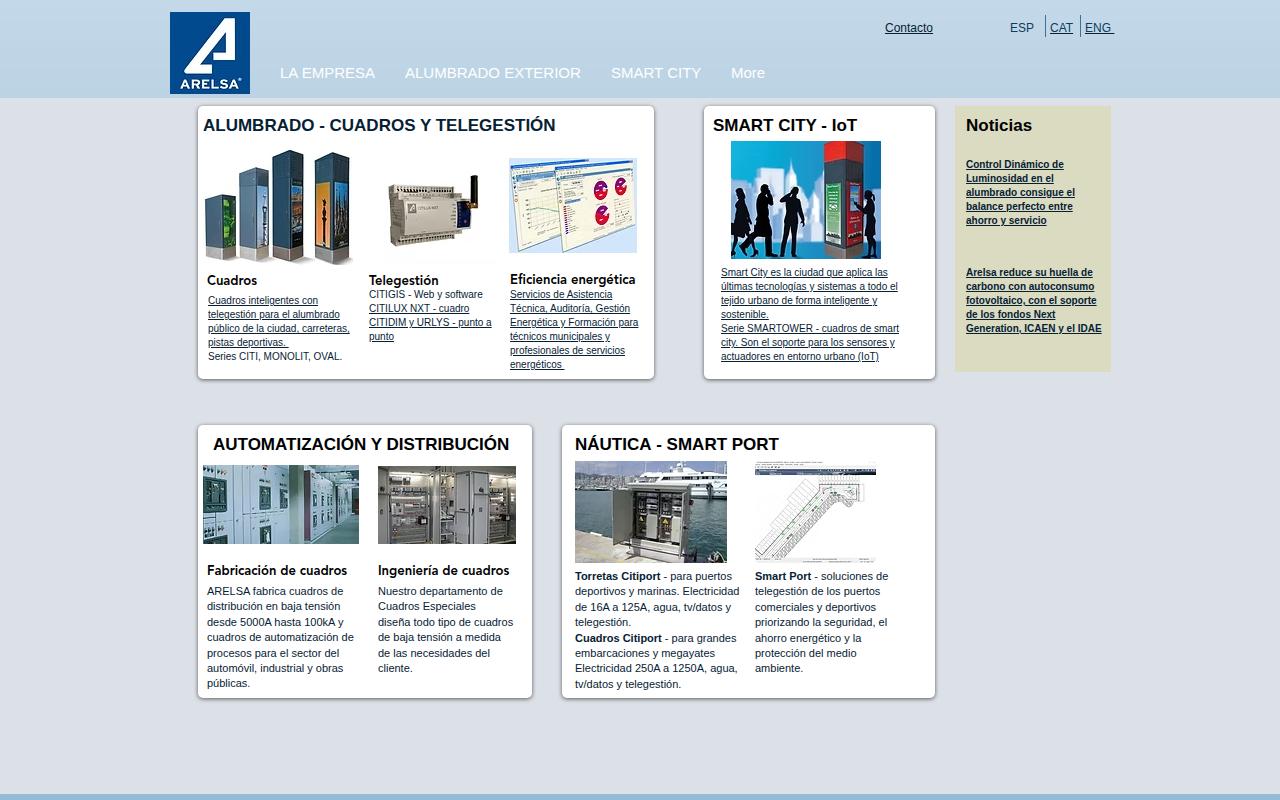Go to the Contacto page
This screenshot has width=1280, height=800.
tap(909, 28)
